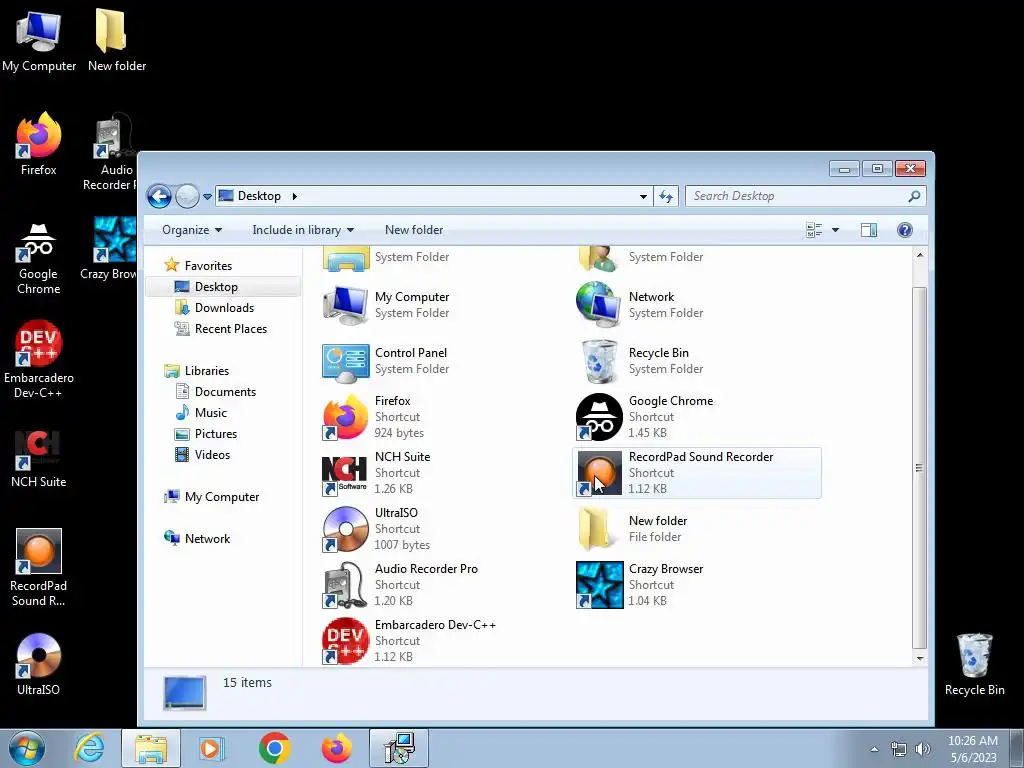Screen dimensions: 1024x768
Task: Select Favorites in the navigation pane
Action: (208, 266)
